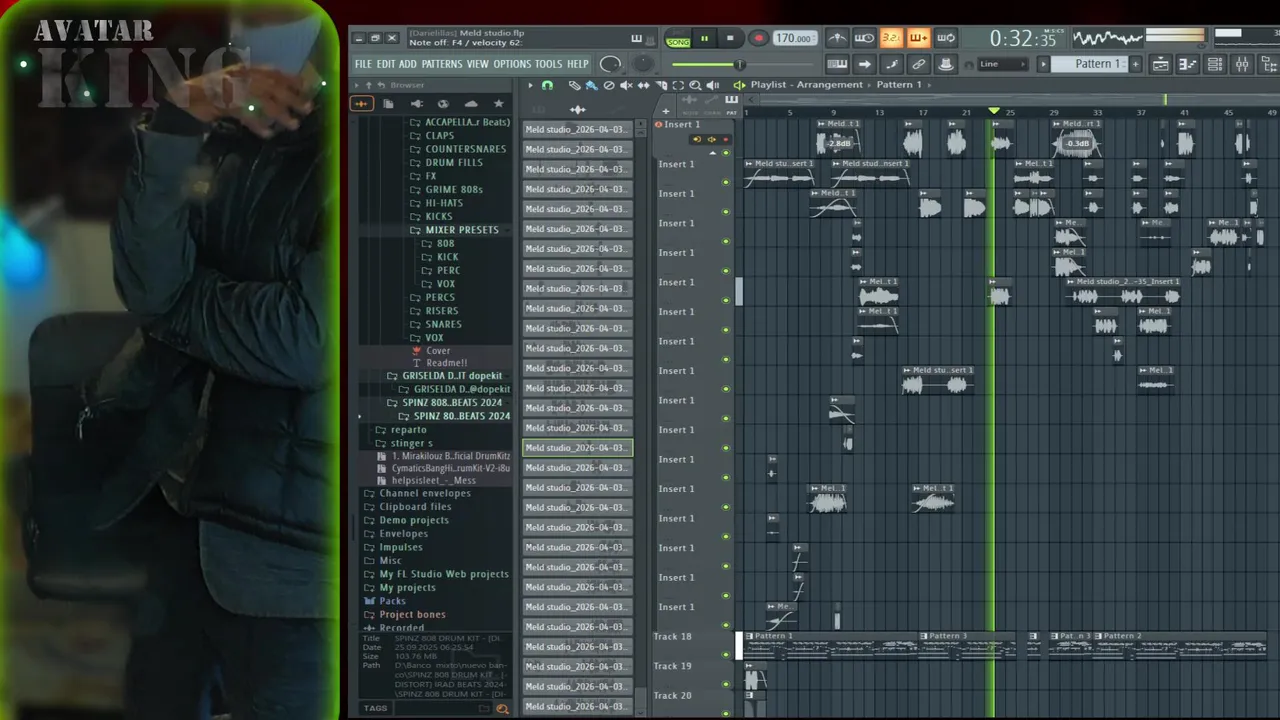Toggle loop recording icon

point(946,38)
